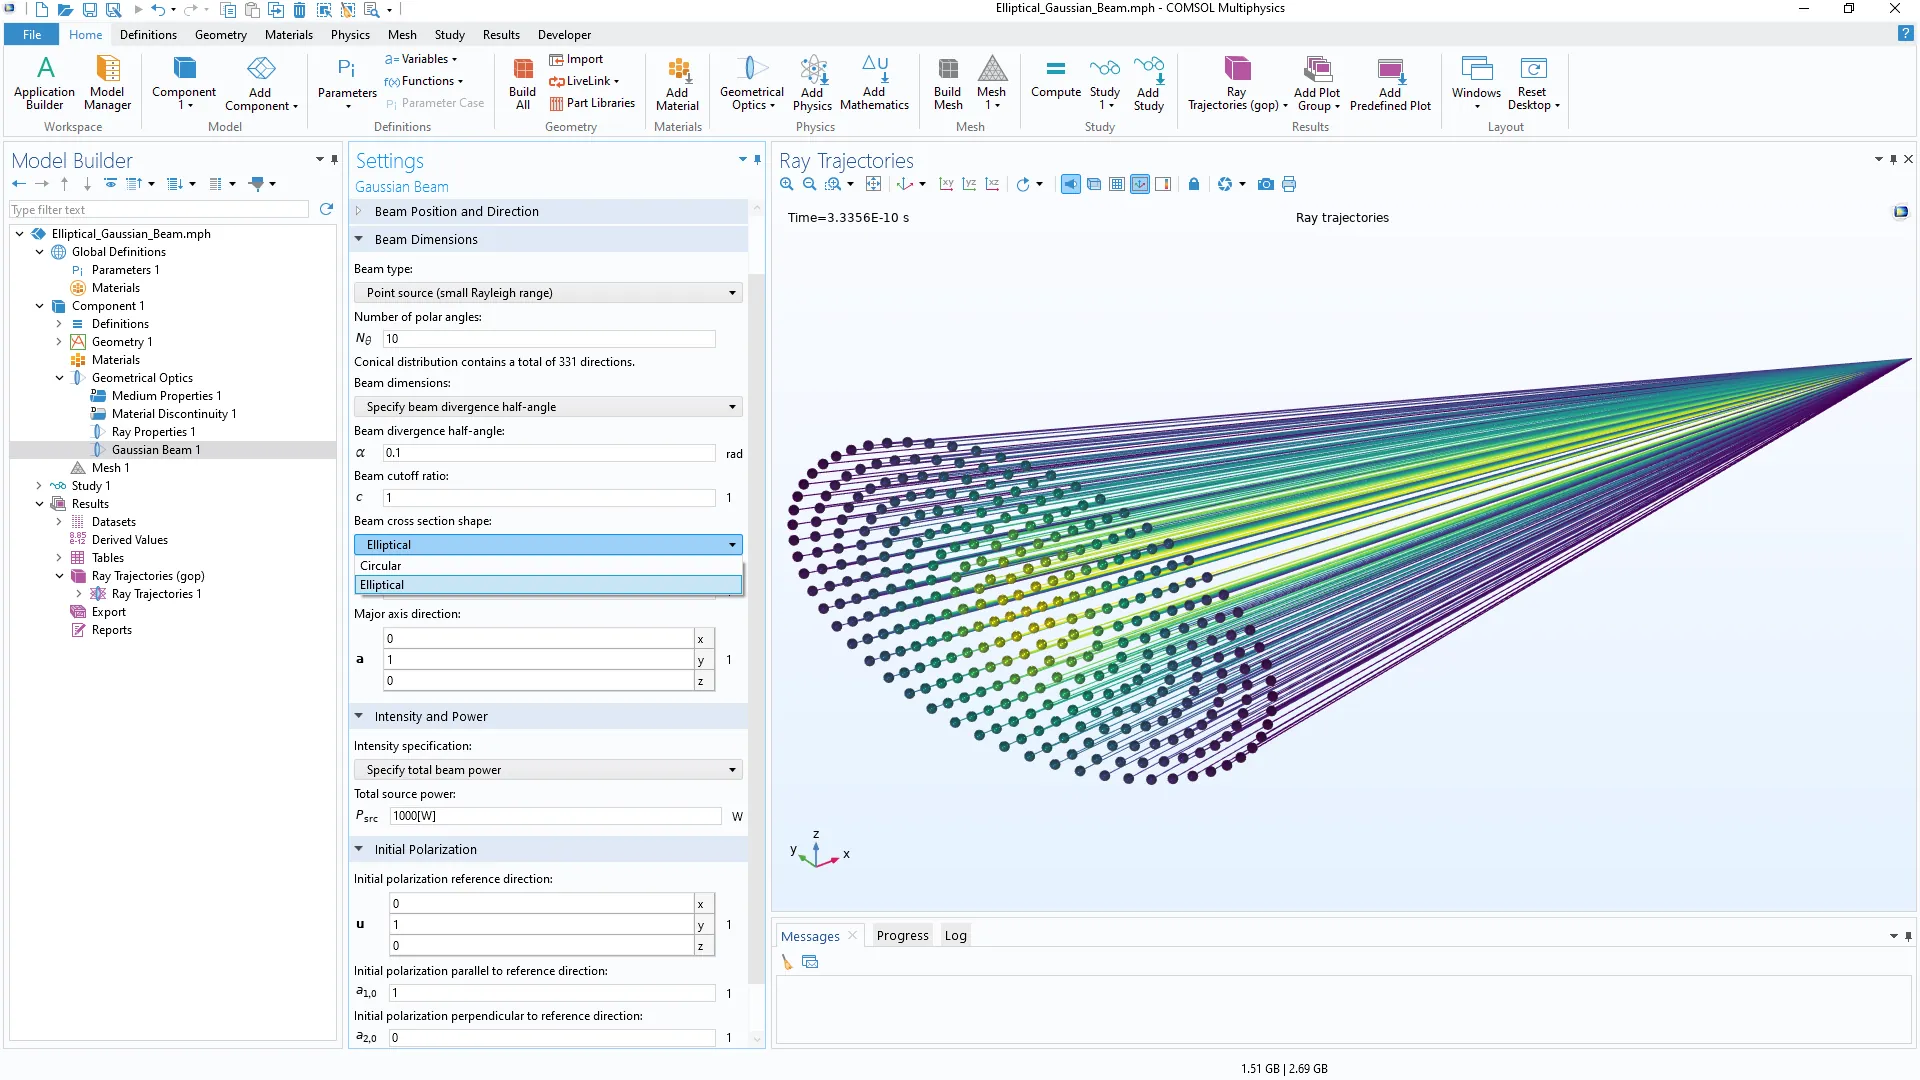
Task: Print the graphics window
Action: click(1289, 184)
